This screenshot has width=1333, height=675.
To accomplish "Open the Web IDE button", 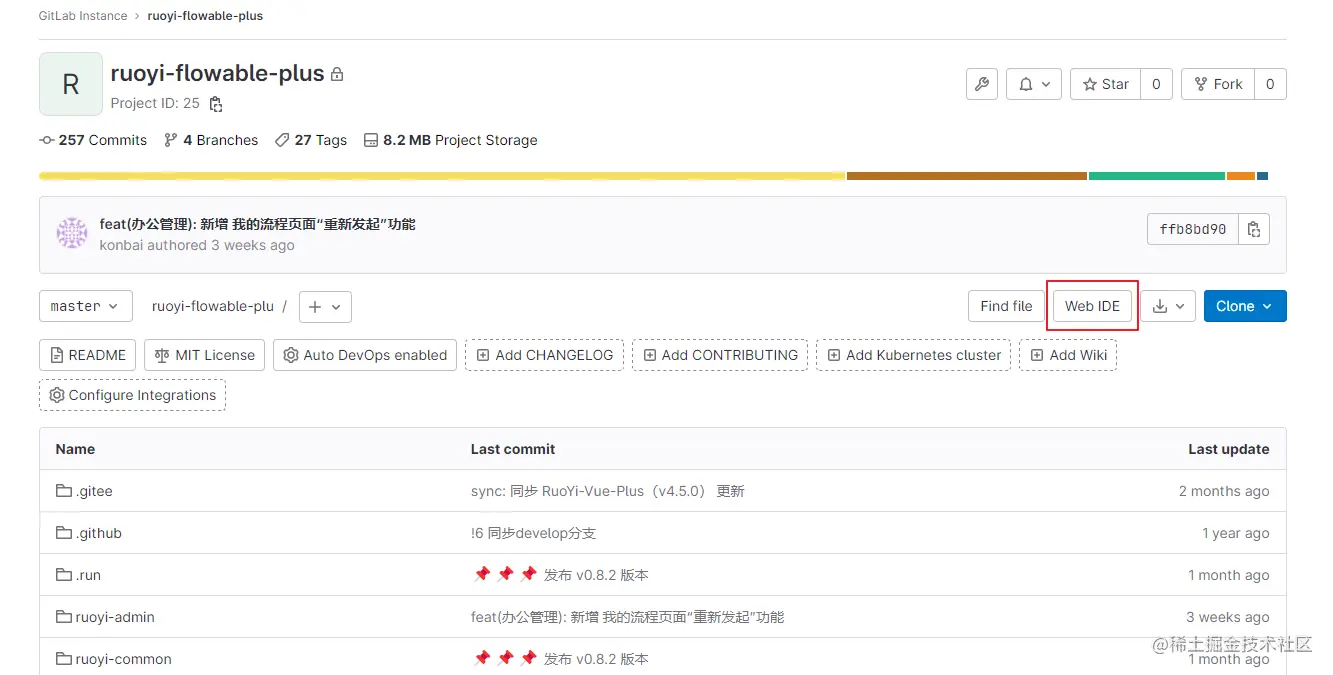I will click(1092, 306).
